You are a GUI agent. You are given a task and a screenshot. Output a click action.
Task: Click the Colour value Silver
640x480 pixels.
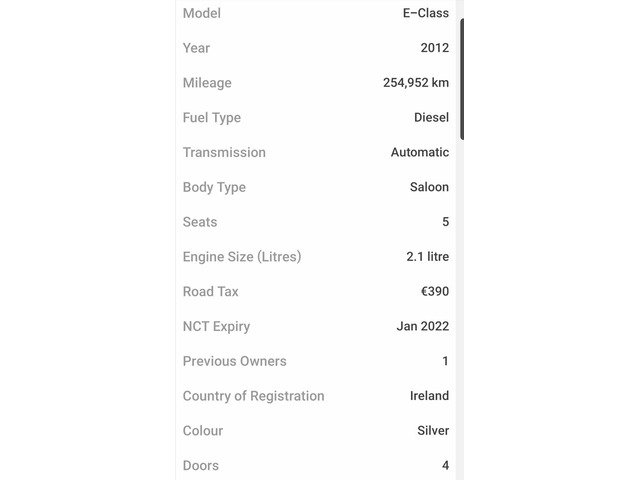click(433, 431)
